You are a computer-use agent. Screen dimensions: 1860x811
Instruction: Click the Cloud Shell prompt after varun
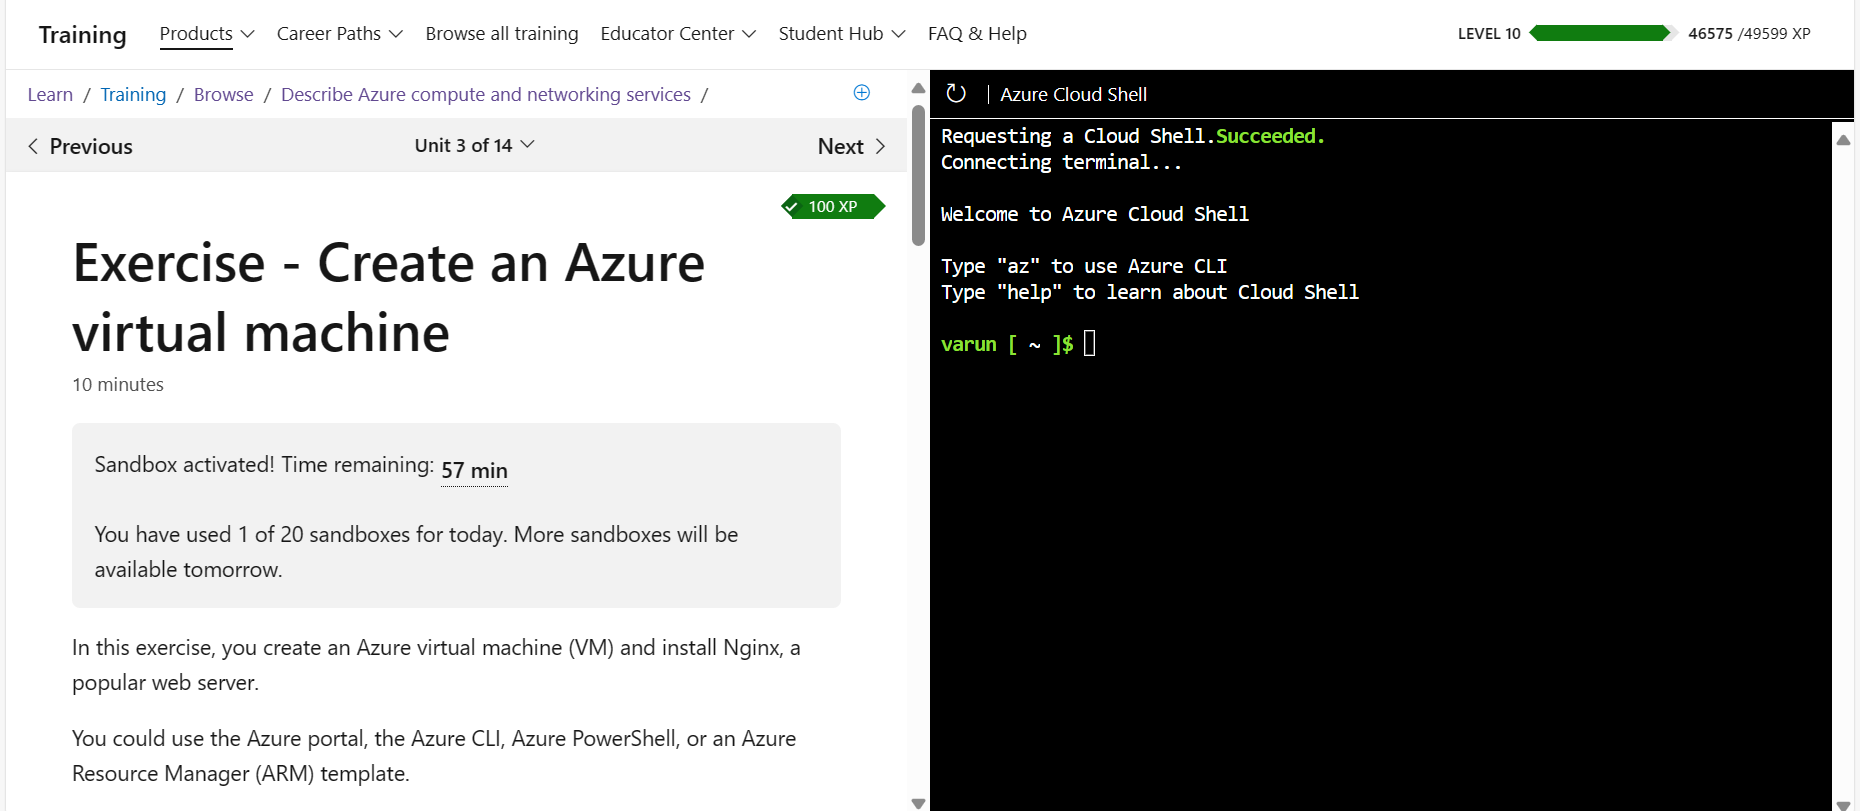pos(1089,343)
